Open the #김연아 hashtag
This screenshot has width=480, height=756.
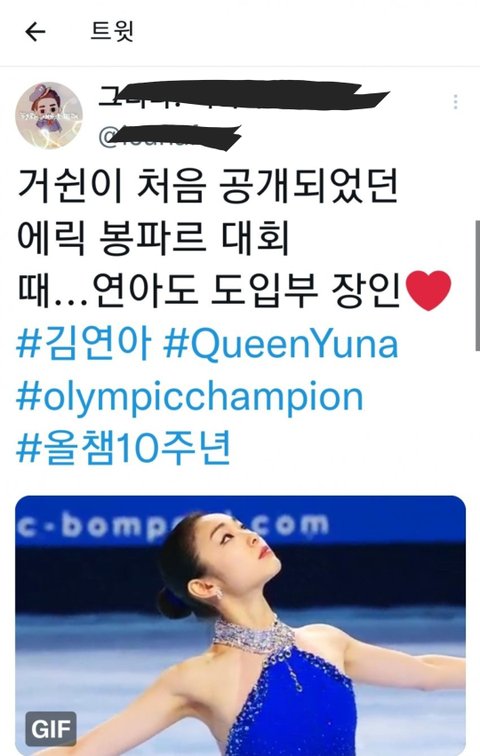84,344
